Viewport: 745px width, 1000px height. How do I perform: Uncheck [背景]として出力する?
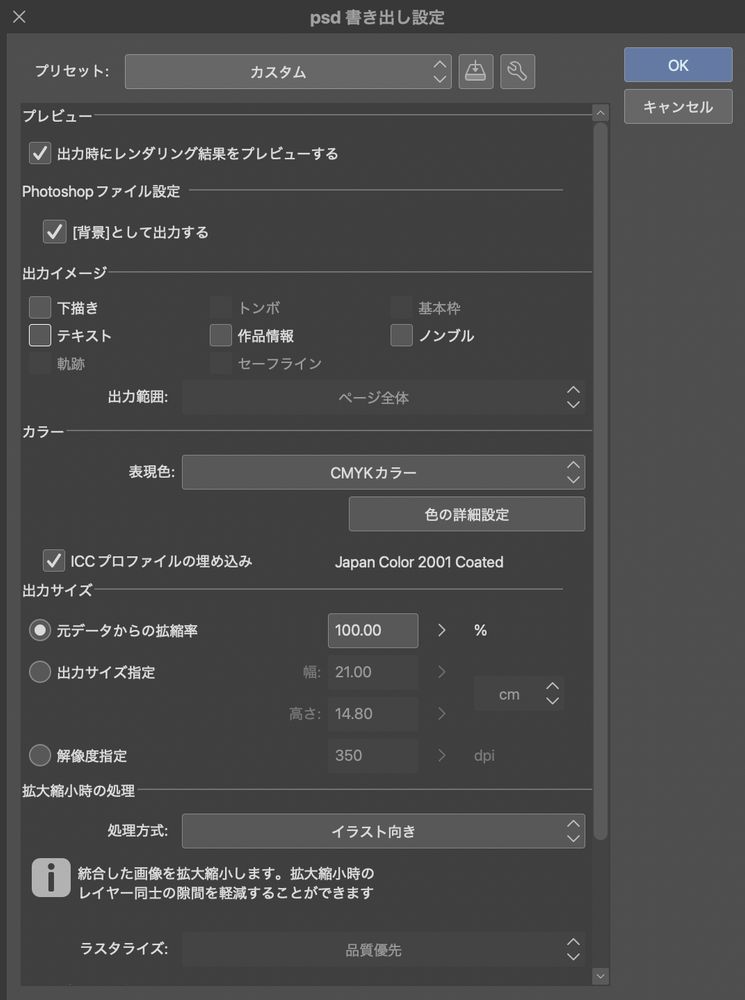coord(55,232)
